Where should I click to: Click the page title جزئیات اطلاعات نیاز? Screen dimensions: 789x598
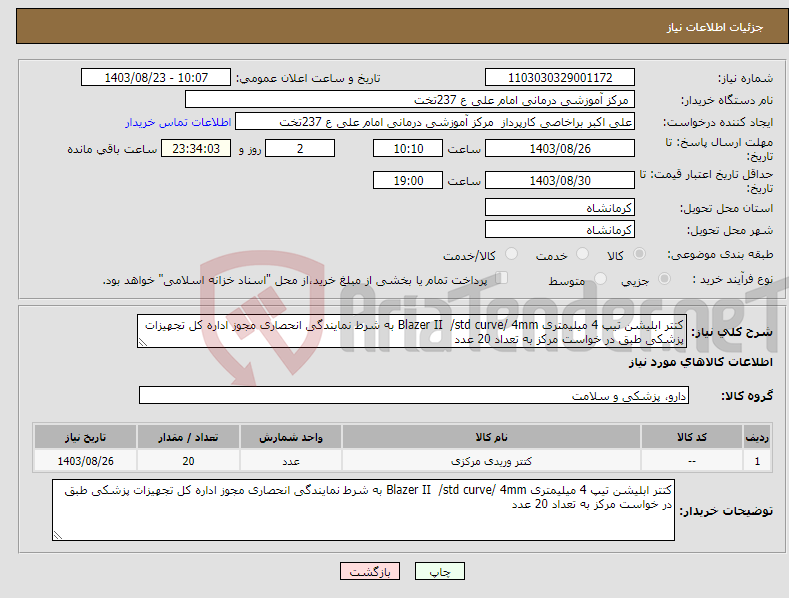(715, 27)
